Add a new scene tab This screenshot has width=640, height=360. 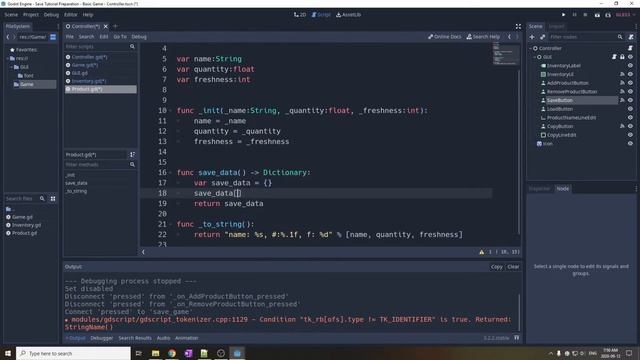pyautogui.click(x=116, y=26)
